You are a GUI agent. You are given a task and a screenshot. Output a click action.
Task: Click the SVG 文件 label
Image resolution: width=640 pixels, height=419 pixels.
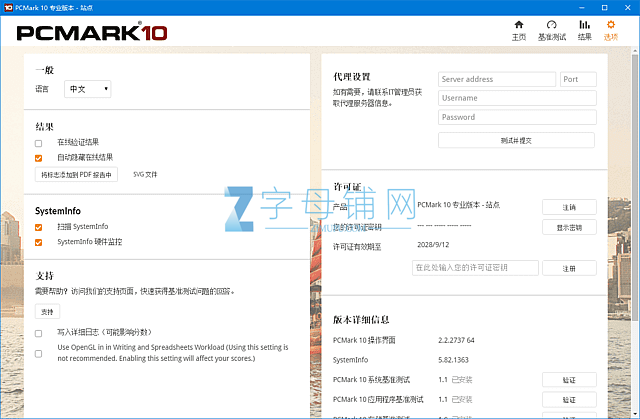[x=145, y=175]
